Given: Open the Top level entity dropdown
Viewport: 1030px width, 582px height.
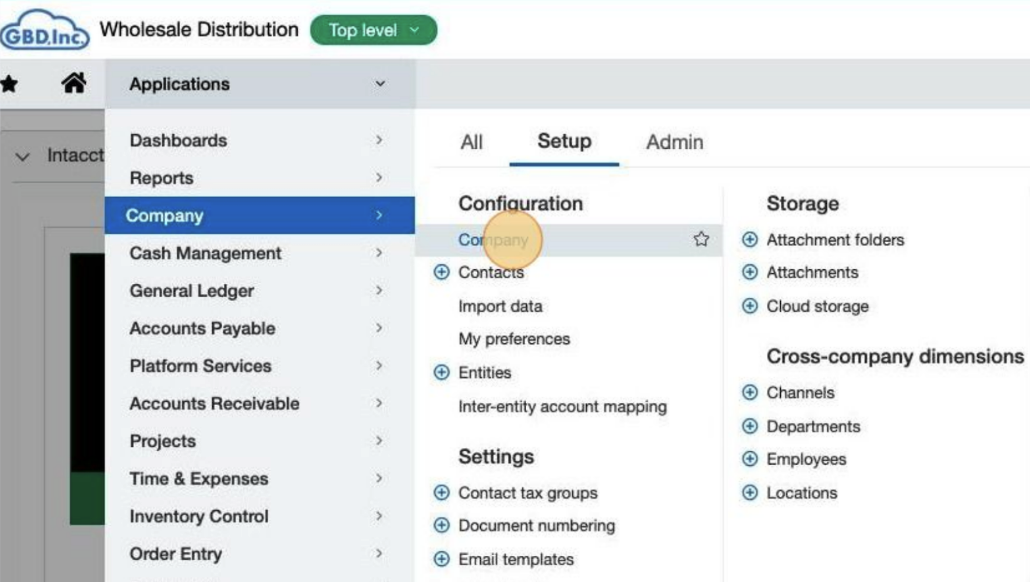Looking at the screenshot, I should click(x=373, y=31).
